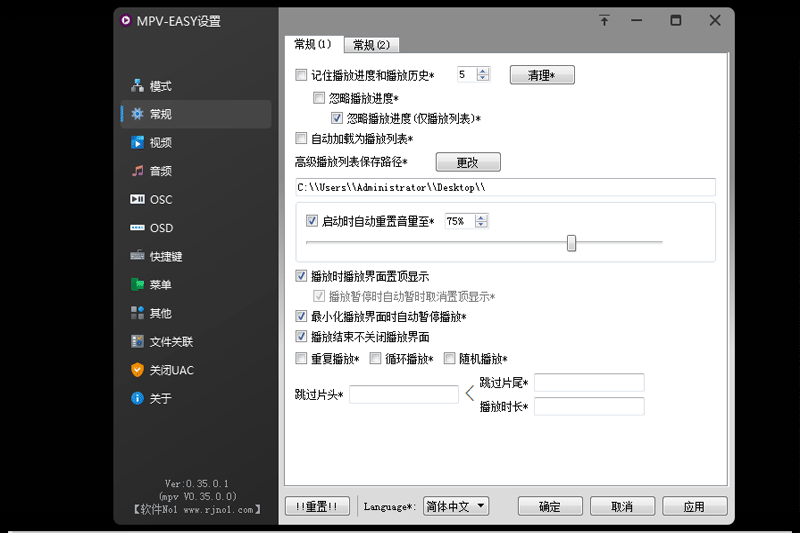Open the 模式 section icon
The height and width of the screenshot is (533, 800).
[137, 86]
